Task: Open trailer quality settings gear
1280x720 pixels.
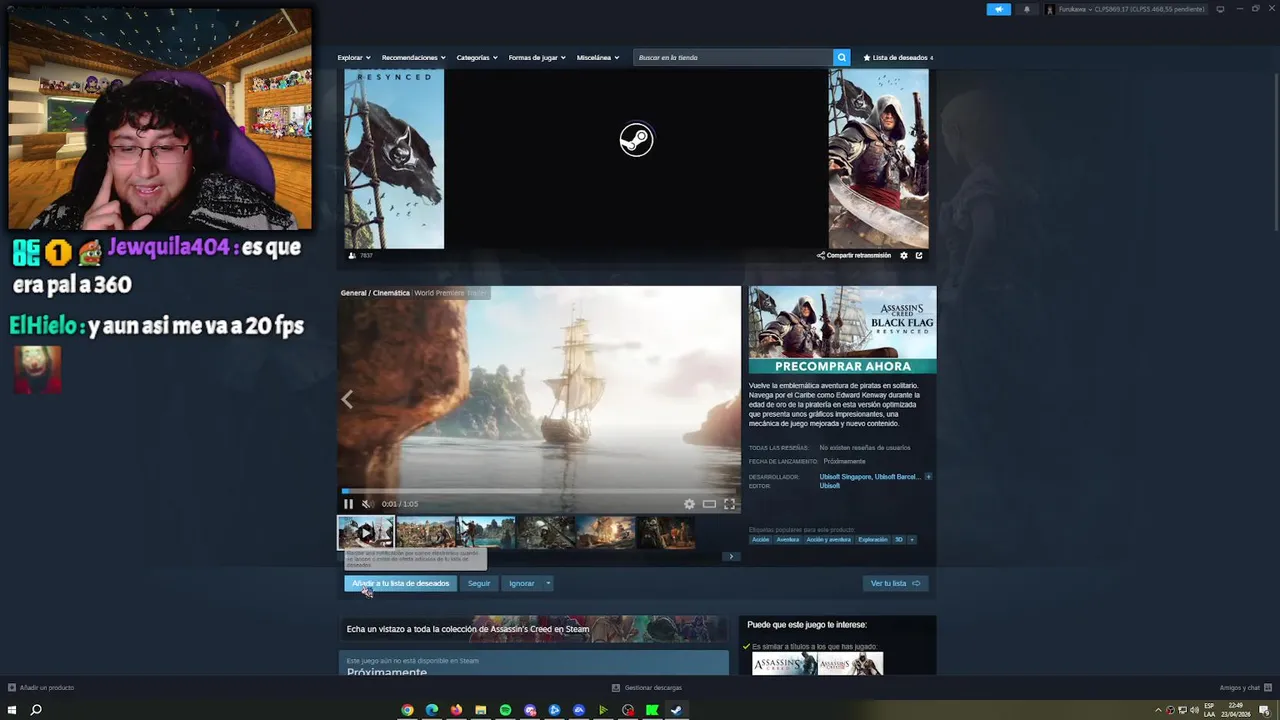Action: point(689,504)
